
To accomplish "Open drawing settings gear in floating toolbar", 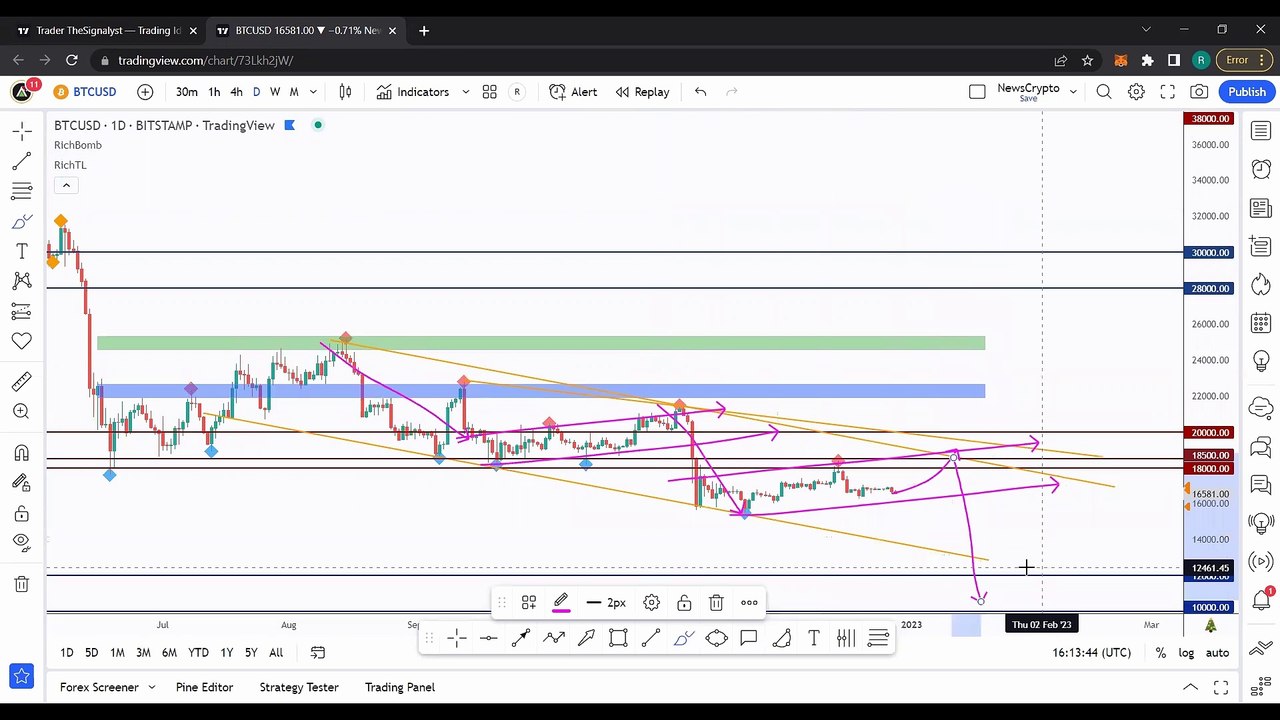I will [x=651, y=602].
